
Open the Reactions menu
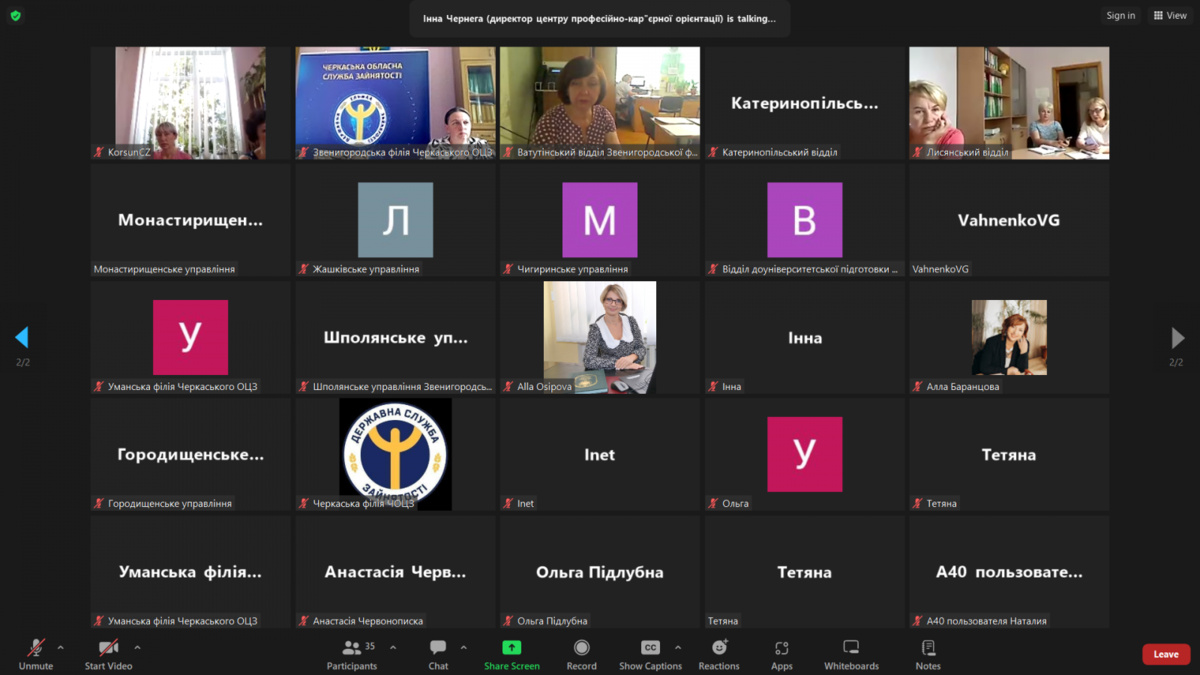point(719,655)
